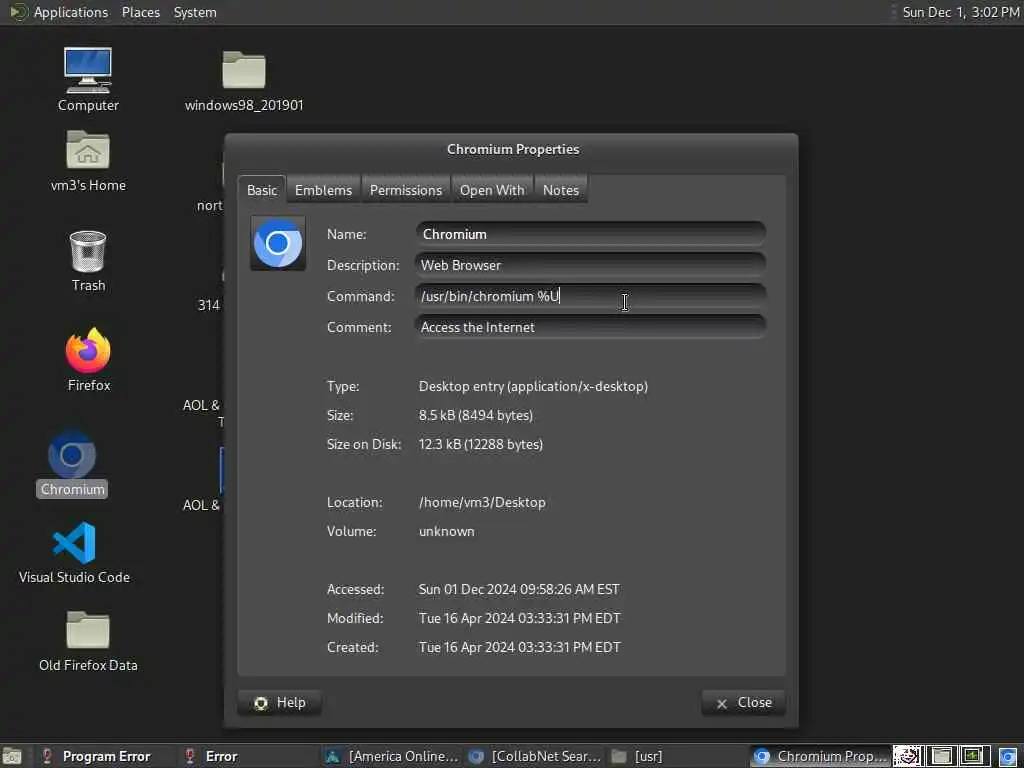Switch to the Notes tab

coord(561,190)
